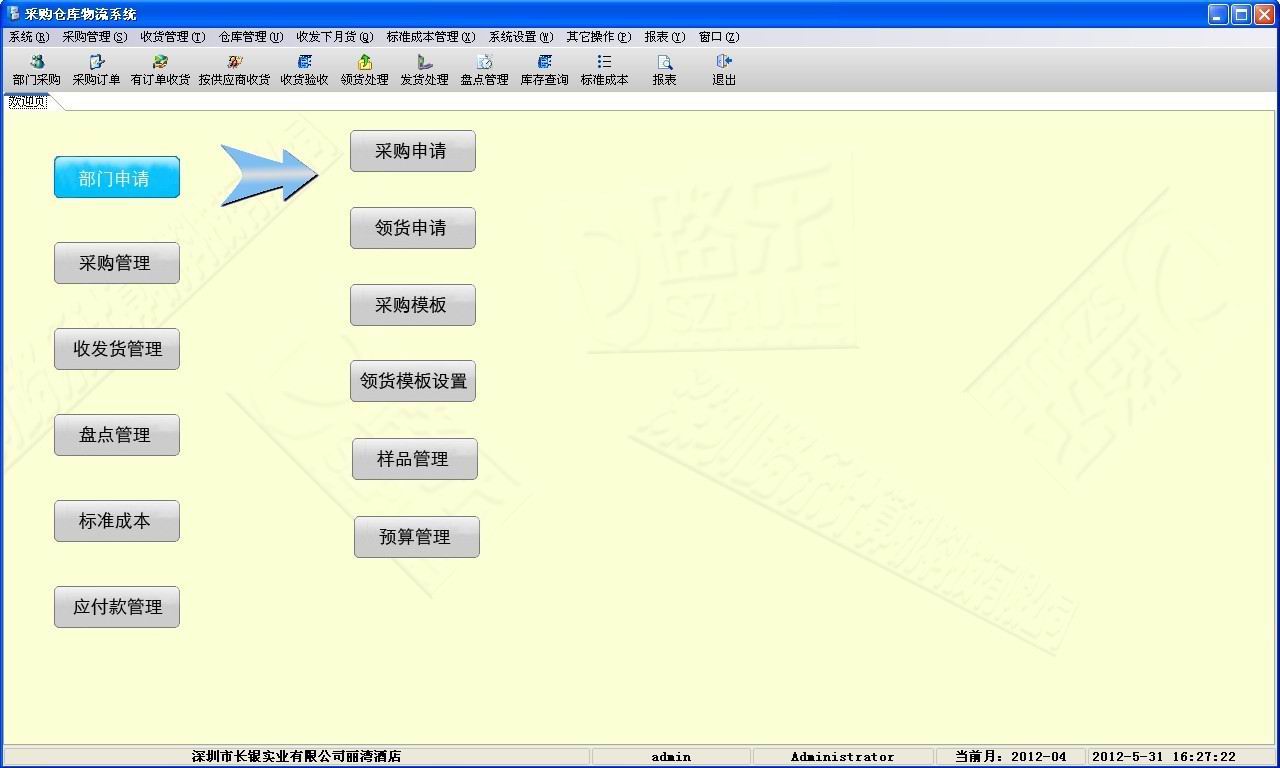Open 库存查询 from the toolbar

544,70
